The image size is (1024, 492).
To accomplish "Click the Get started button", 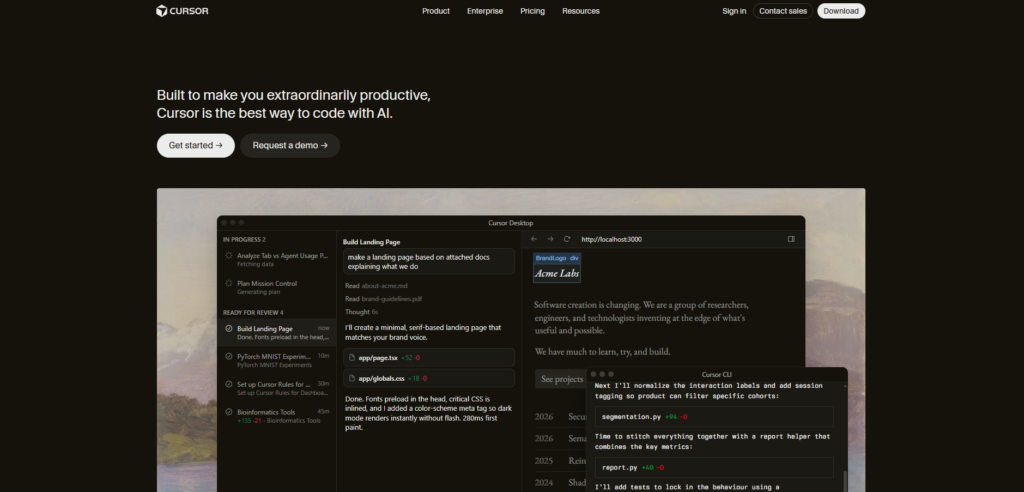I will pyautogui.click(x=195, y=146).
